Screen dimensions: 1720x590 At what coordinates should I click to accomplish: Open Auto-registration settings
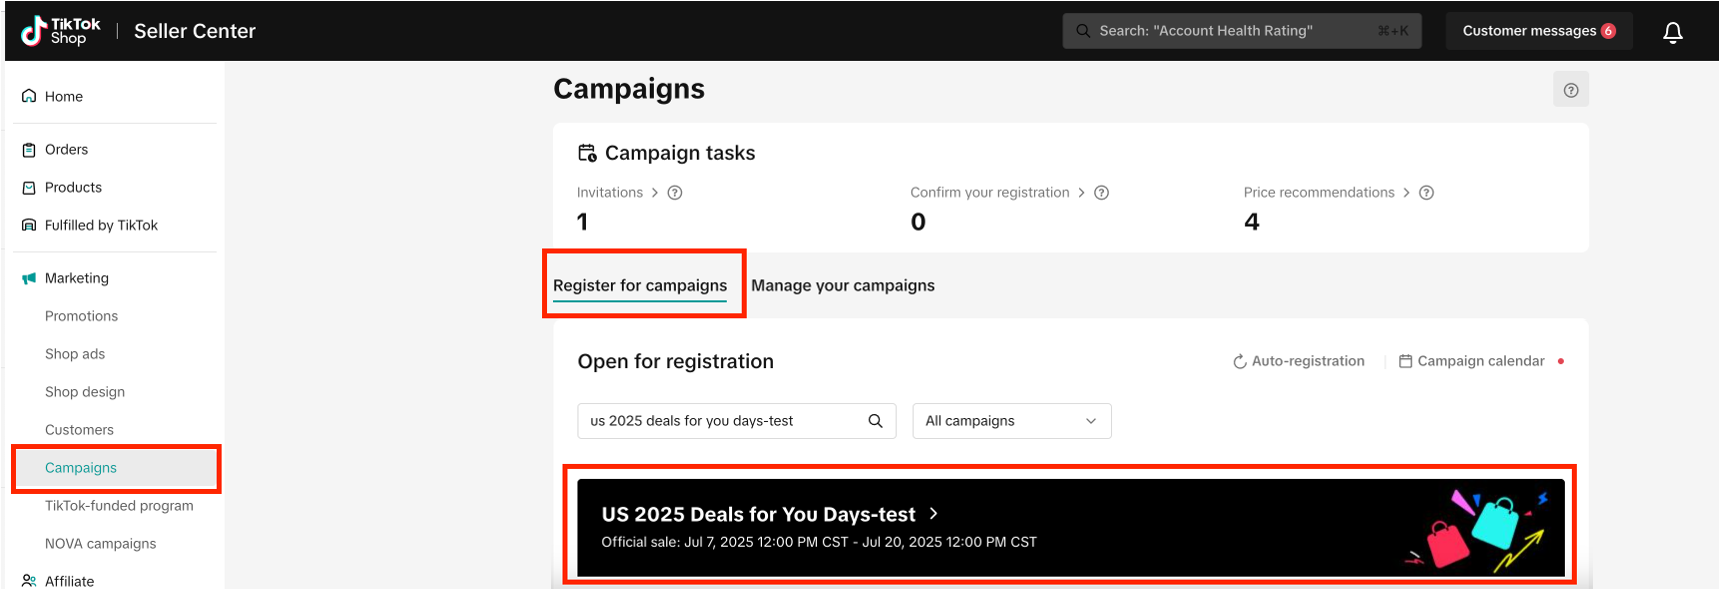tap(1298, 361)
